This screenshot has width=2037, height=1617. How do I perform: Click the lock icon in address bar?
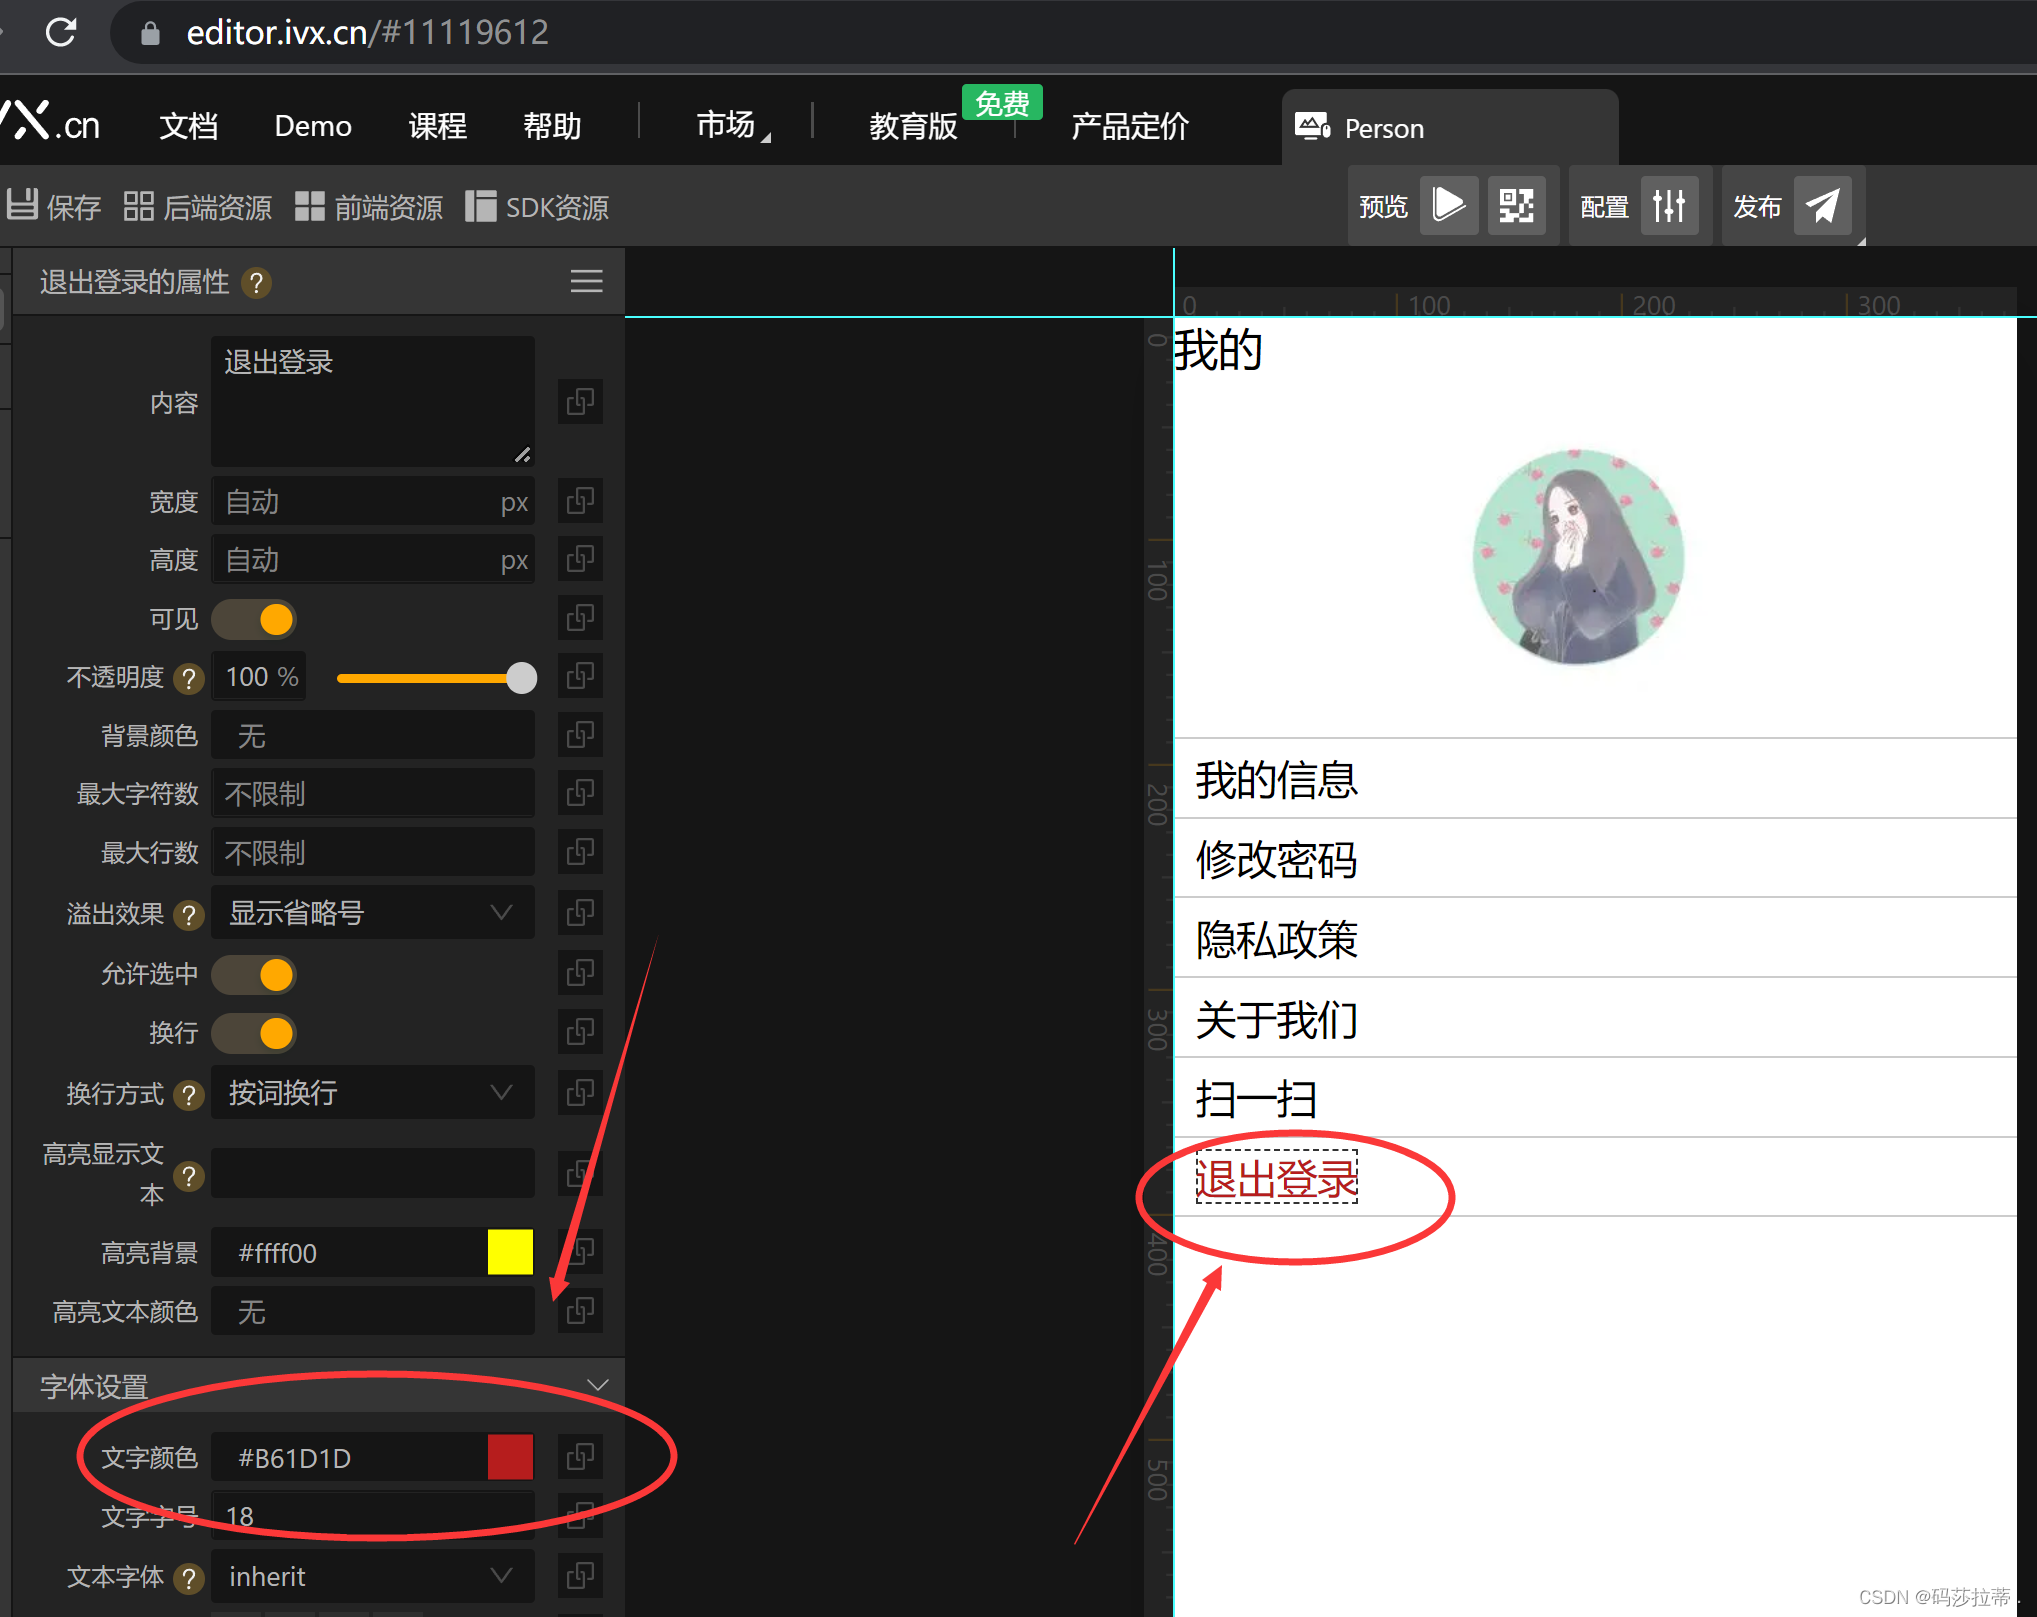pos(150,33)
